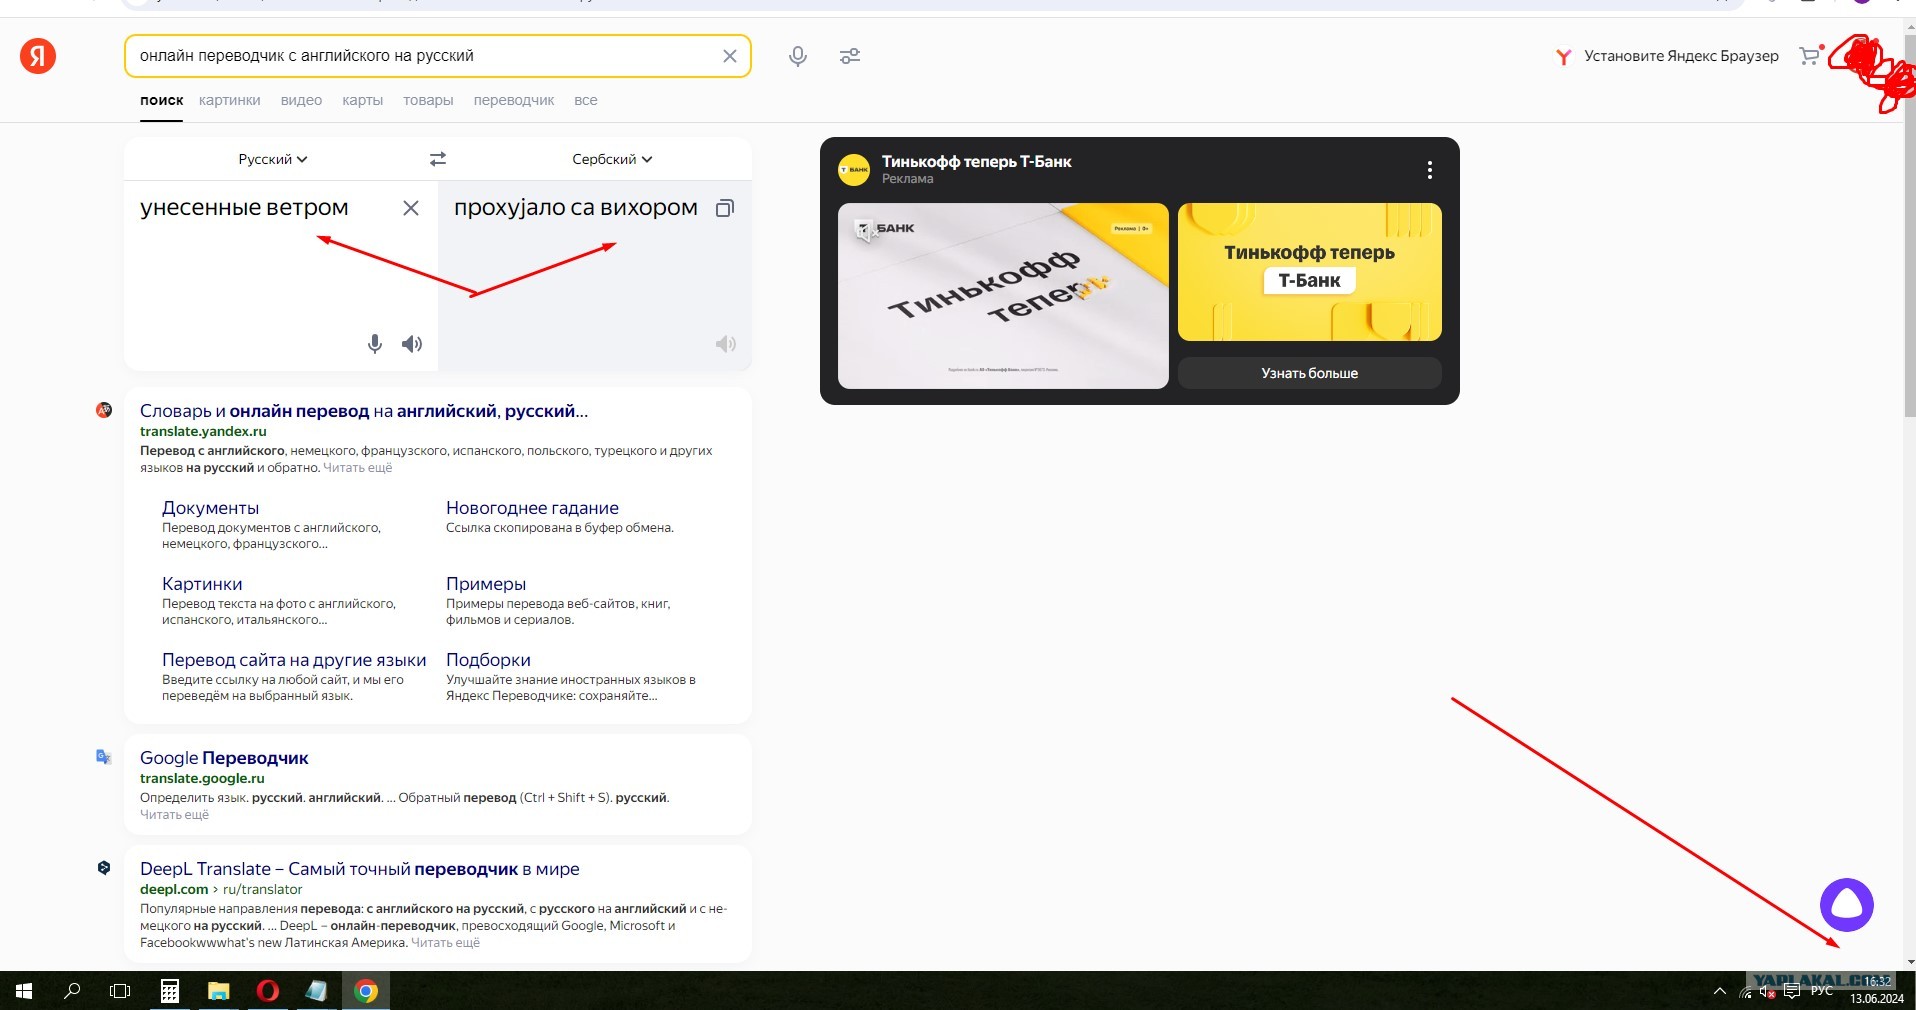This screenshot has width=1916, height=1010.
Task: Open the Русский source language dropdown
Action: click(273, 159)
